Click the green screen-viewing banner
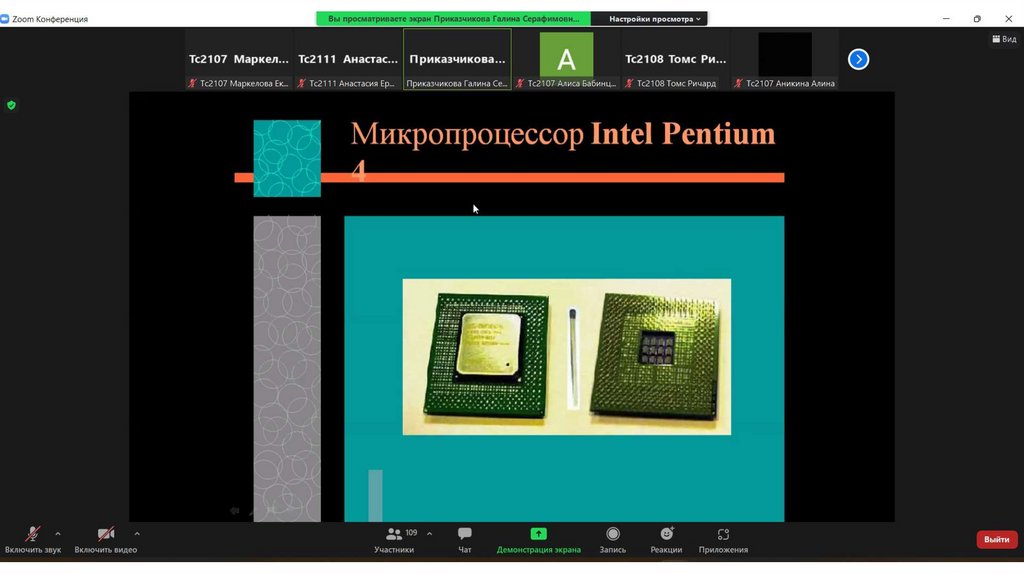Viewport: 1024px width, 574px height. point(453,19)
